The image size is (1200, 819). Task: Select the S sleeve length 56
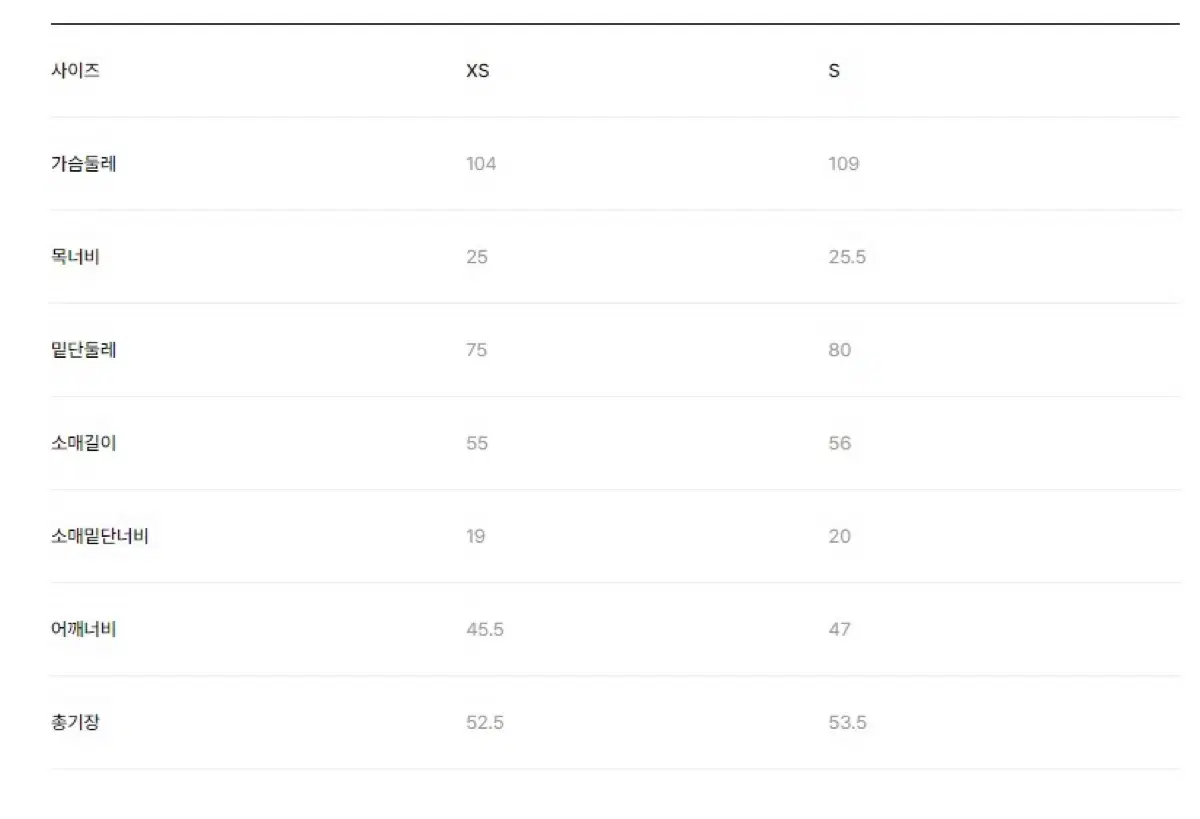pyautogui.click(x=840, y=443)
